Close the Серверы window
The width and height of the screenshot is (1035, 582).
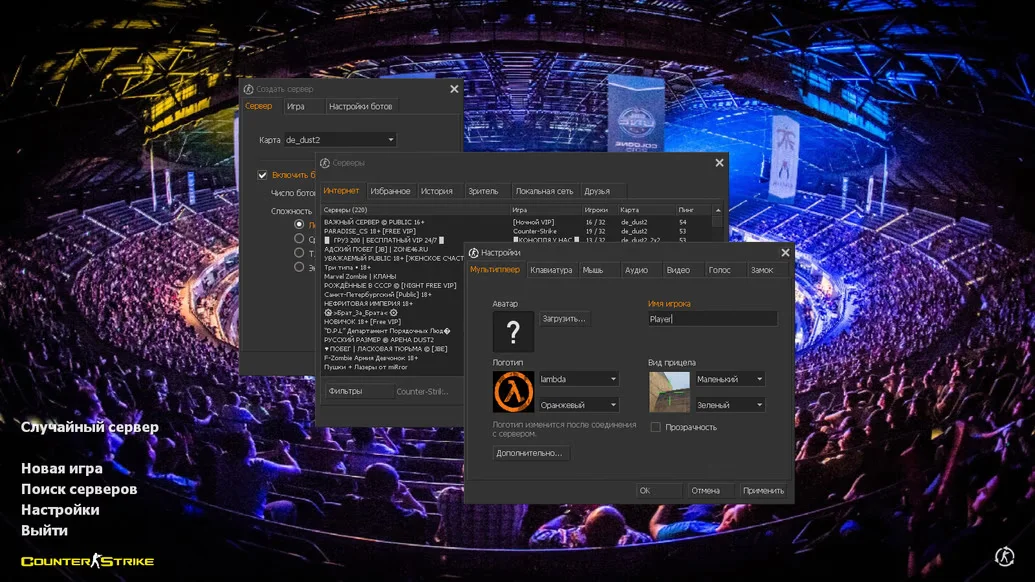click(x=719, y=163)
